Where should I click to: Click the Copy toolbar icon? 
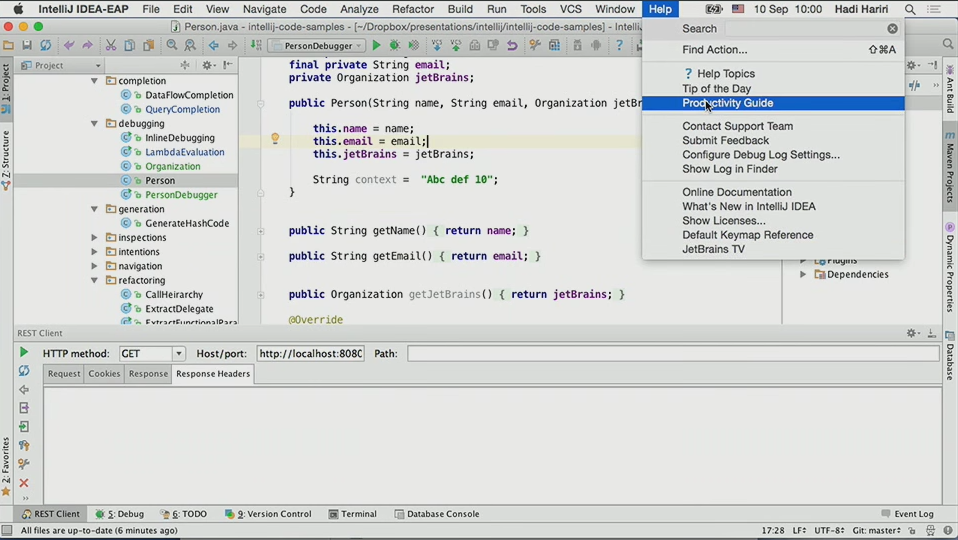(x=130, y=45)
